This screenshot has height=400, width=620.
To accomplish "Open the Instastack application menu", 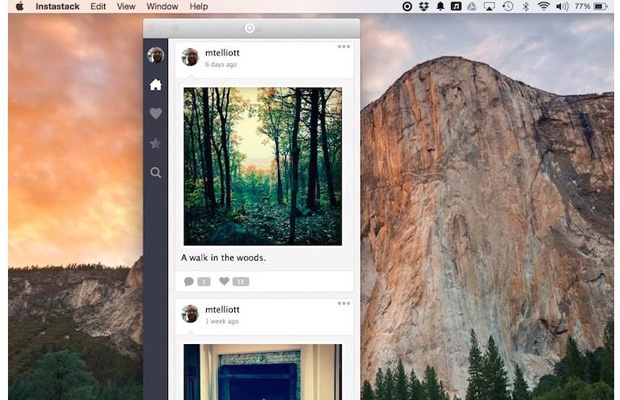I will (57, 6).
